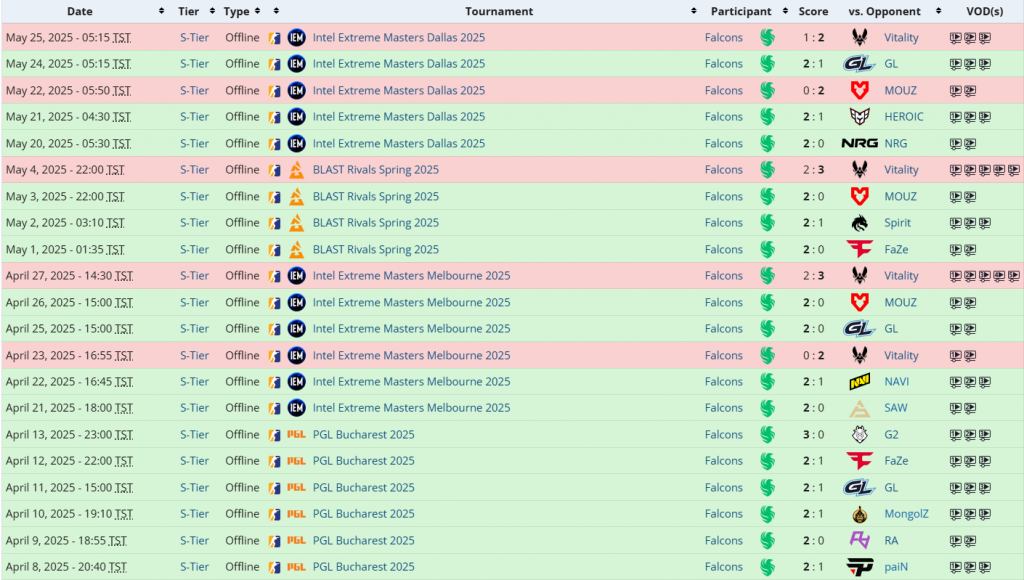Sort by Type column arrows
The image size is (1024, 580).
pyautogui.click(x=257, y=11)
